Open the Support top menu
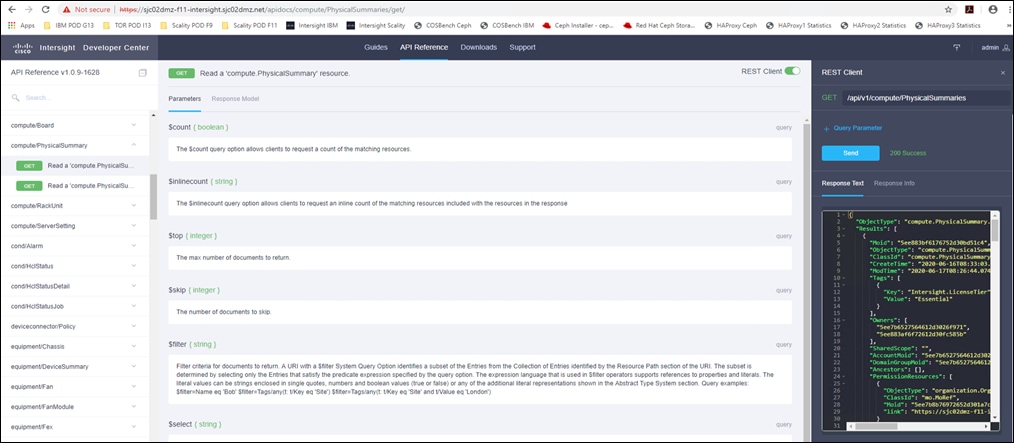 [522, 47]
